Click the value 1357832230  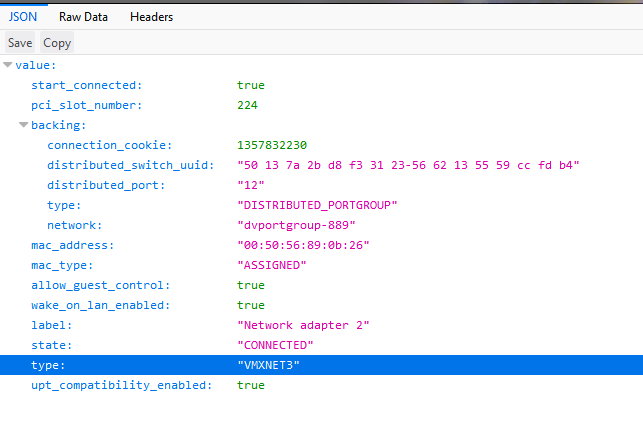tap(272, 145)
